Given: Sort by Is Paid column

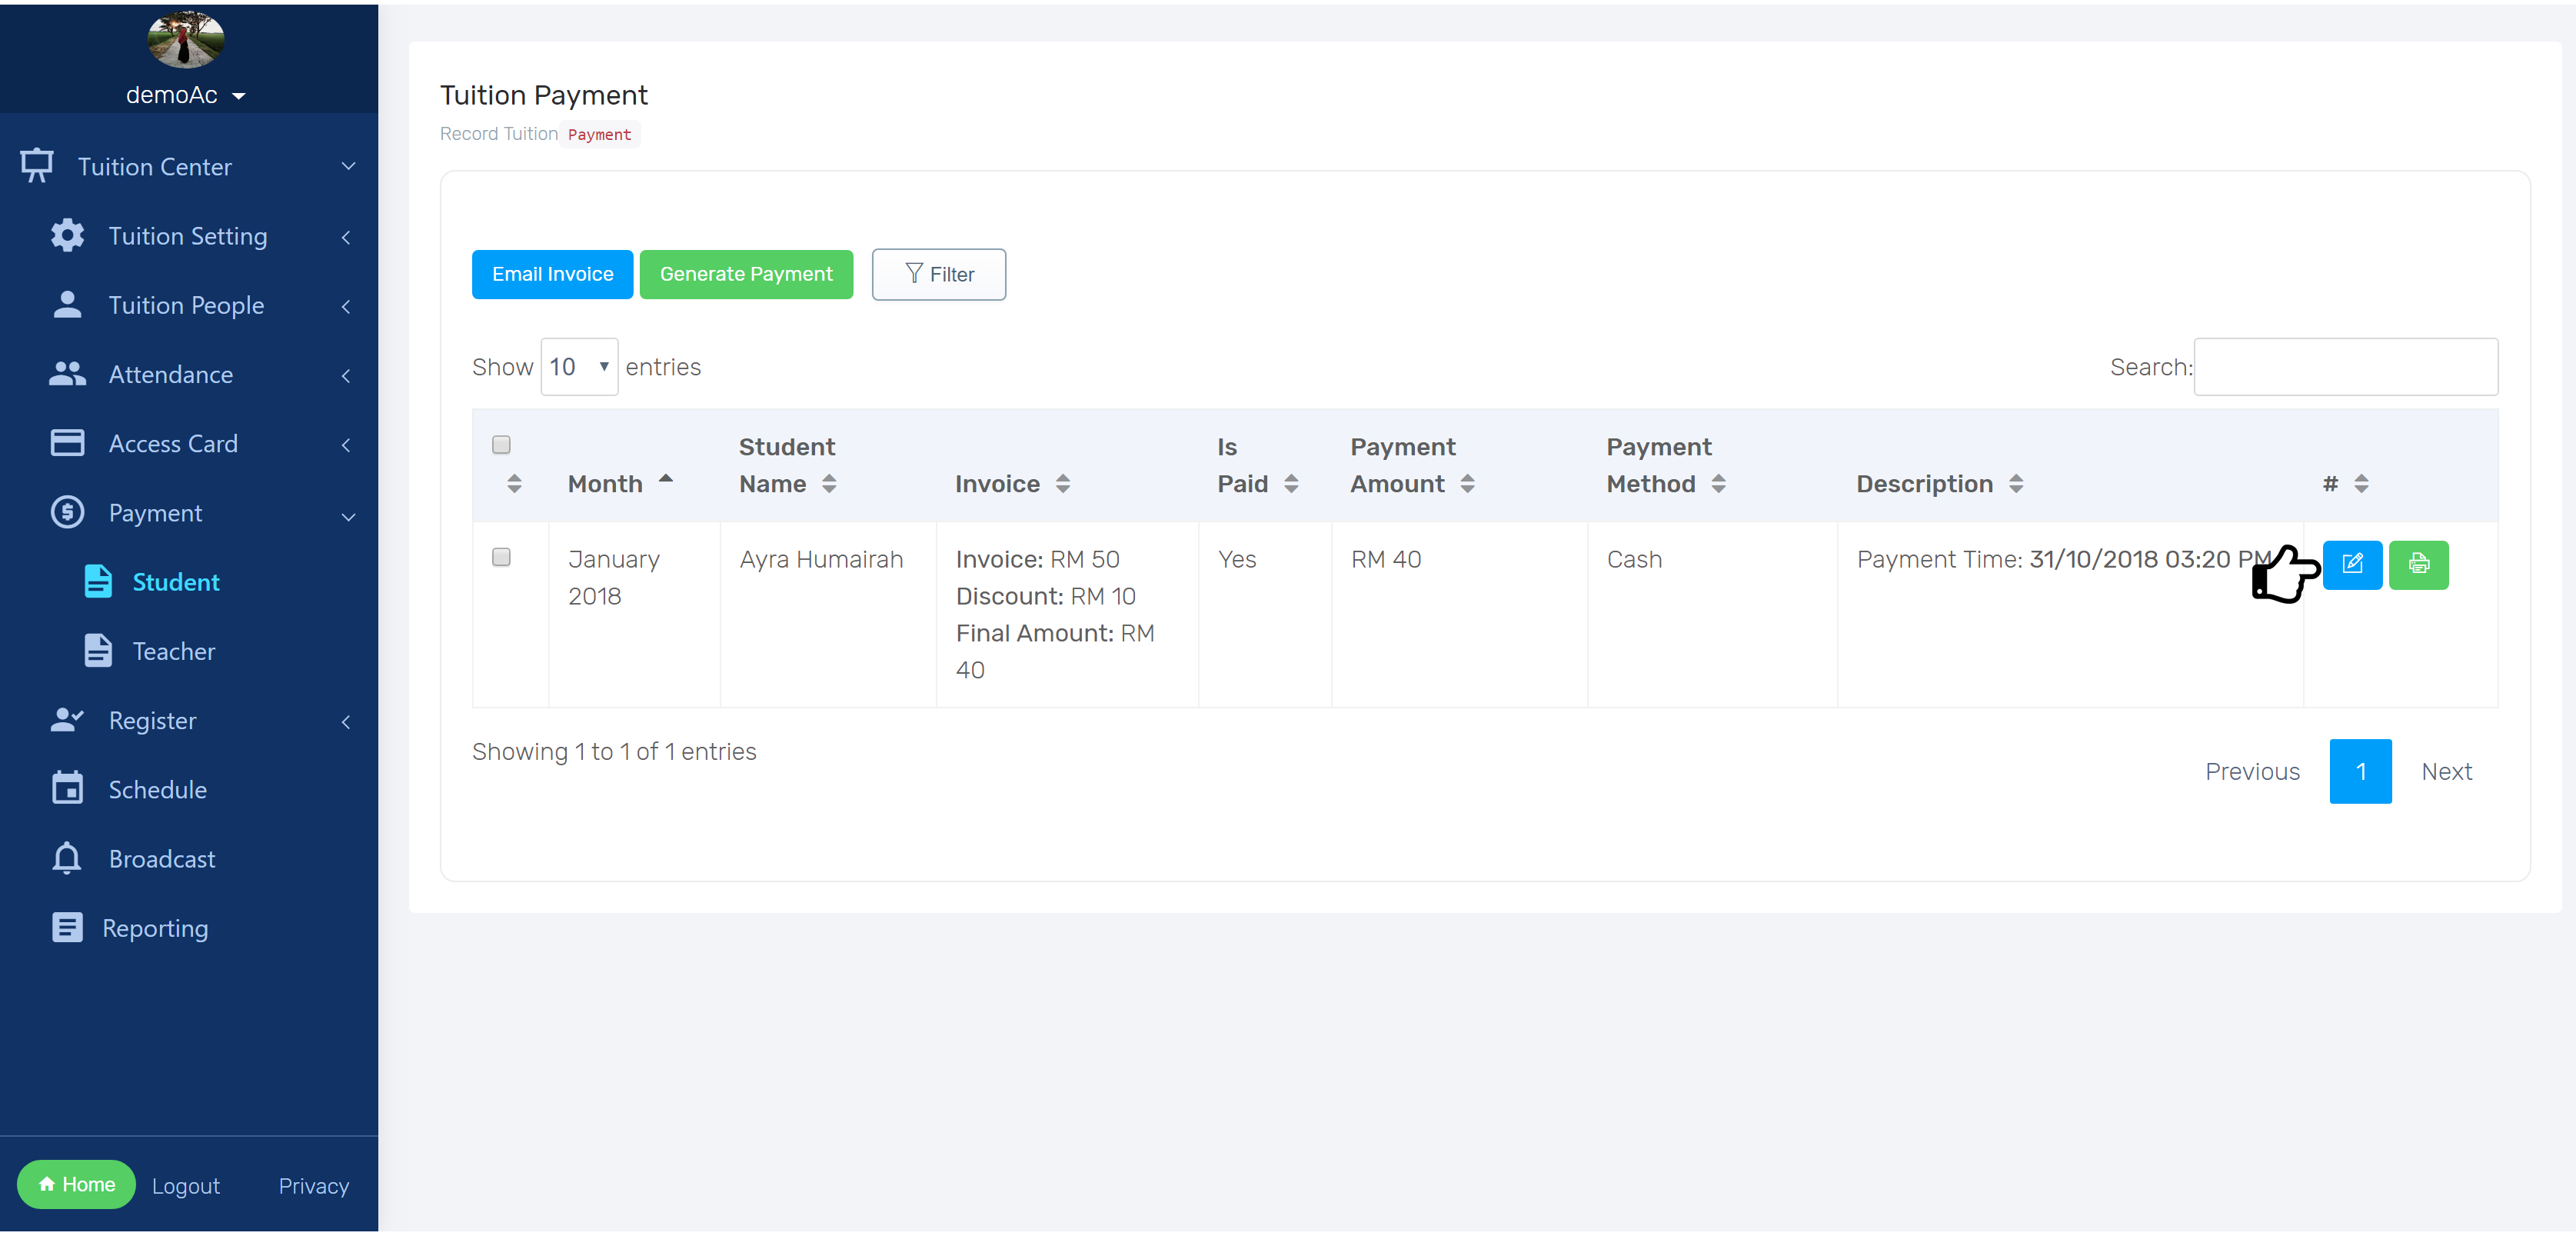Looking at the screenshot, I should pos(1291,484).
